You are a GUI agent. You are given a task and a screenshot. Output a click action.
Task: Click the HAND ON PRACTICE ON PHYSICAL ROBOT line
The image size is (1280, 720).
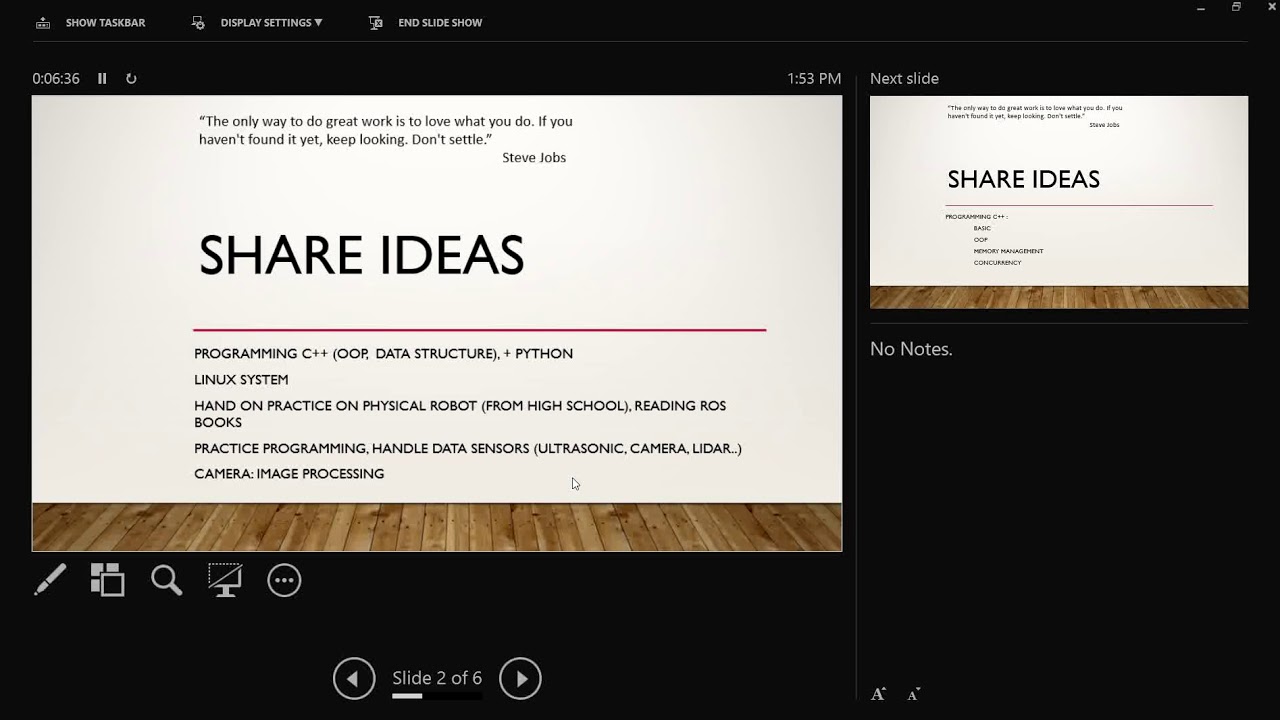(460, 414)
